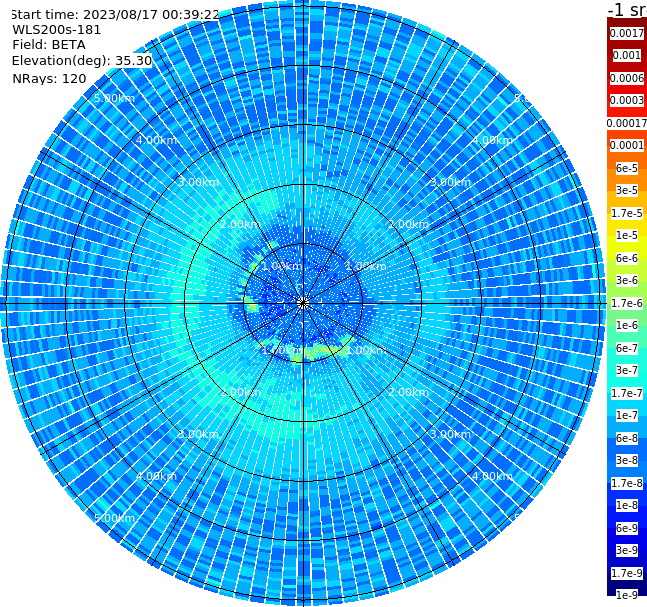Select the 0.0017 colorbar value
Screen dimensions: 647x607
pos(627,33)
